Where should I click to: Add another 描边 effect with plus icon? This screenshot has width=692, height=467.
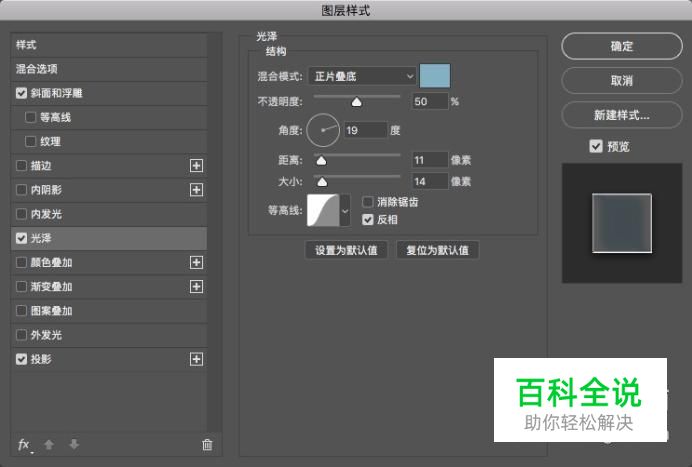[196, 166]
